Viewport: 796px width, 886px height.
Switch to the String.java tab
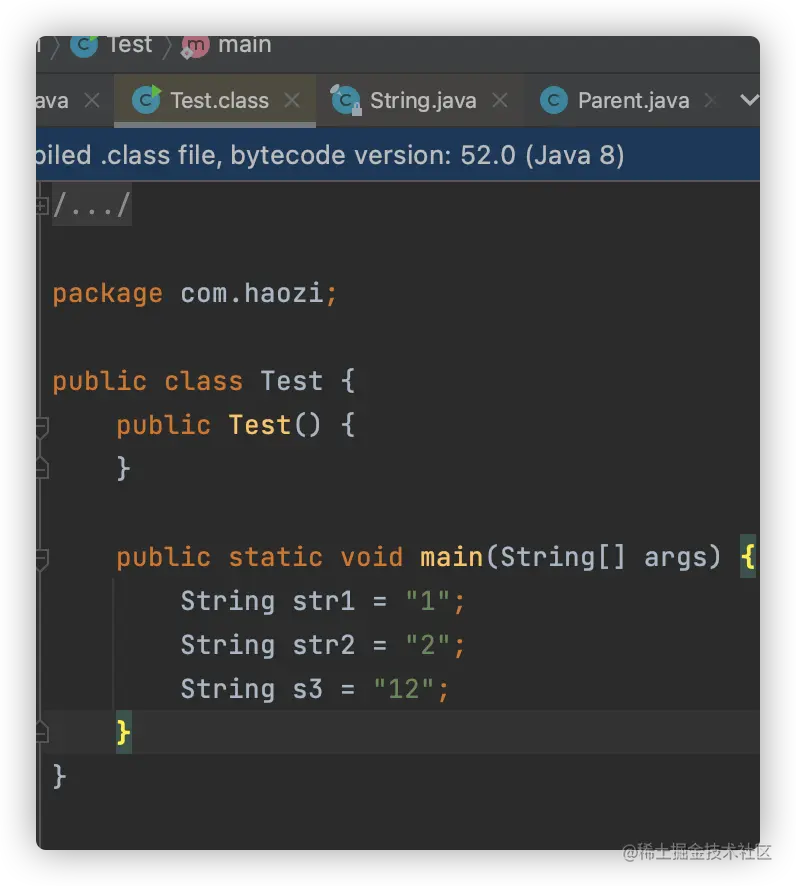click(423, 100)
